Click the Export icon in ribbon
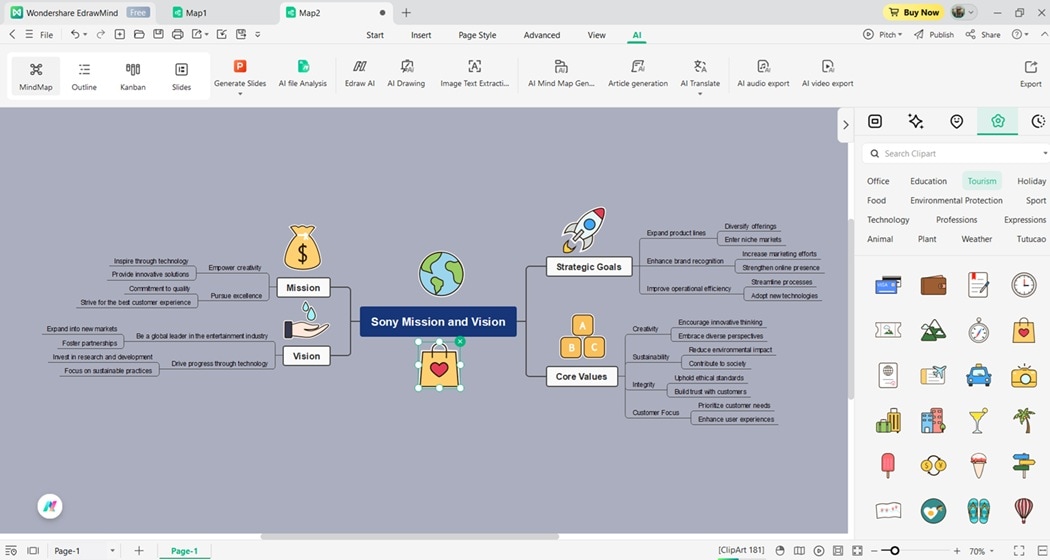This screenshot has height=560, width=1050. point(1031,73)
